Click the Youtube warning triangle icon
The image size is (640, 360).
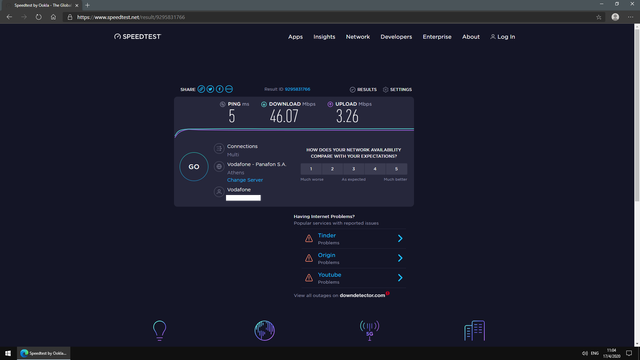coord(309,278)
